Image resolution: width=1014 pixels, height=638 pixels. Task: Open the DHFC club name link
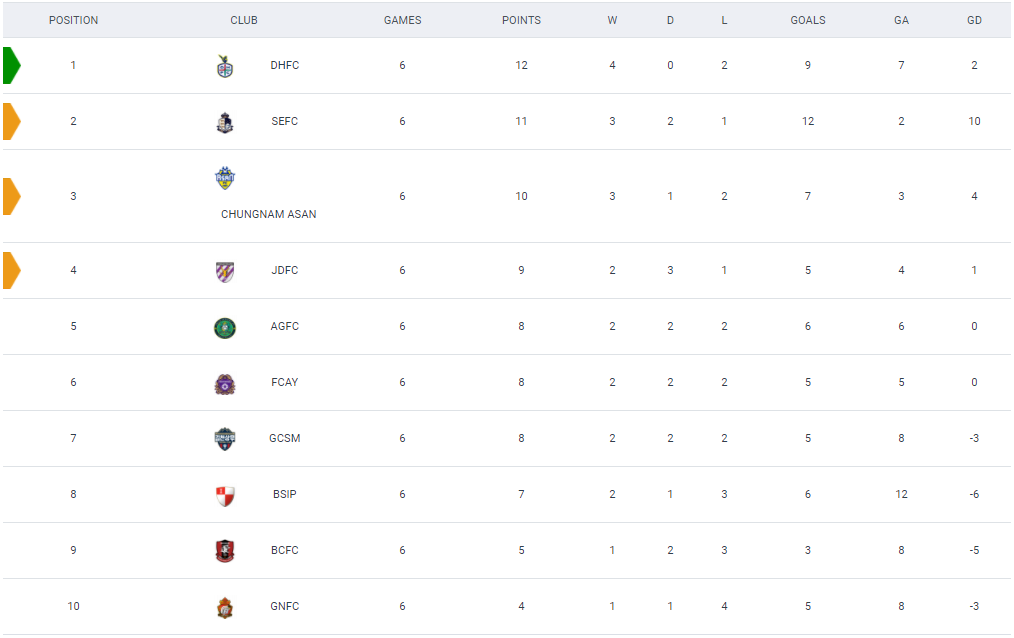(x=284, y=66)
